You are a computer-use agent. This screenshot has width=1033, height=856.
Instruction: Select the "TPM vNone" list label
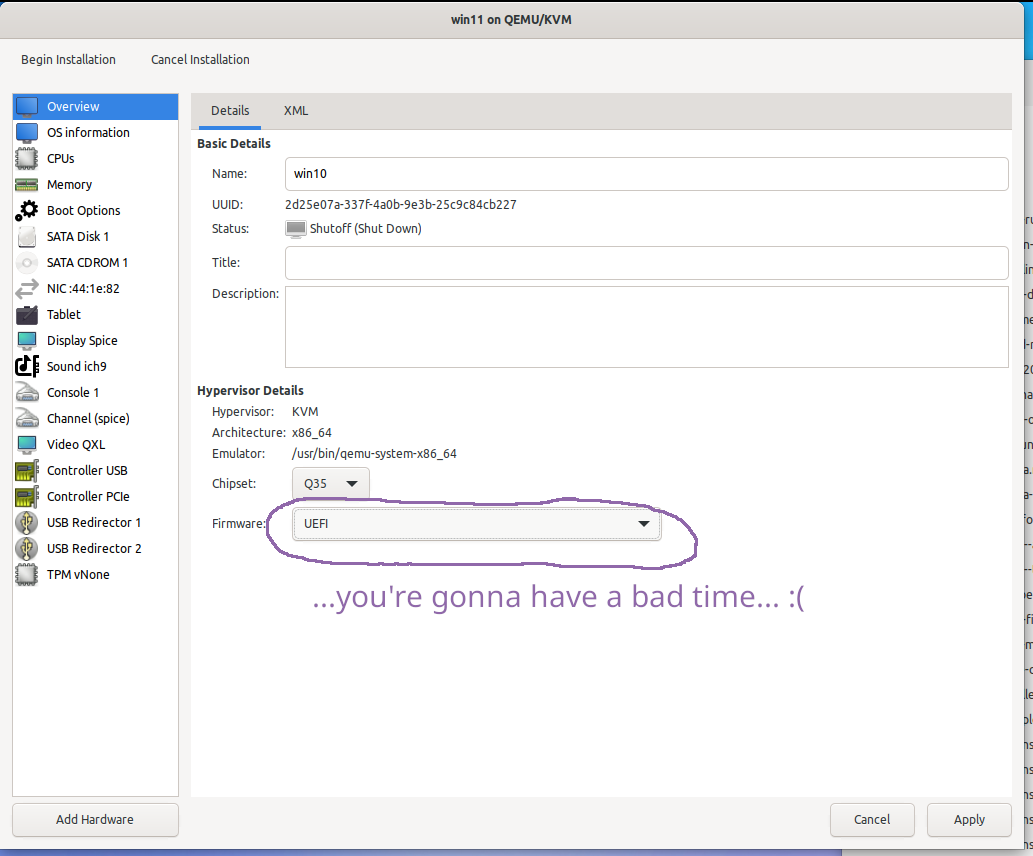[x=78, y=575]
